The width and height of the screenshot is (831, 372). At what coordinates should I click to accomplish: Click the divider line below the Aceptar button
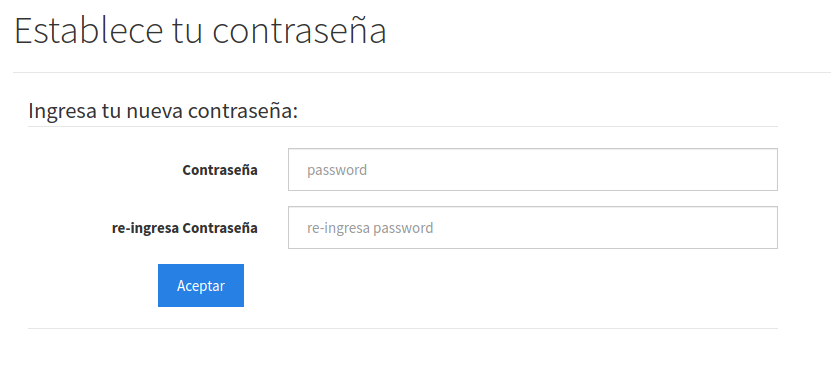click(x=403, y=329)
